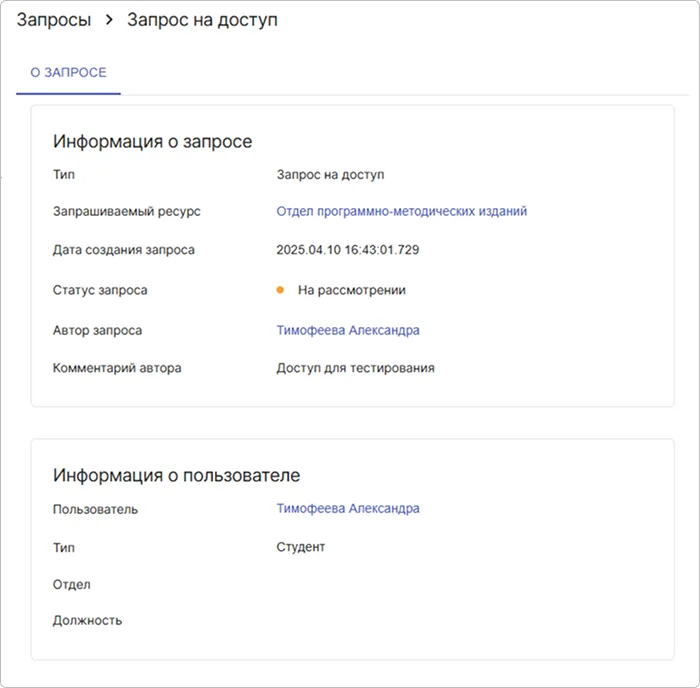Click the Запрашиваемый ресурс label

tap(126, 212)
